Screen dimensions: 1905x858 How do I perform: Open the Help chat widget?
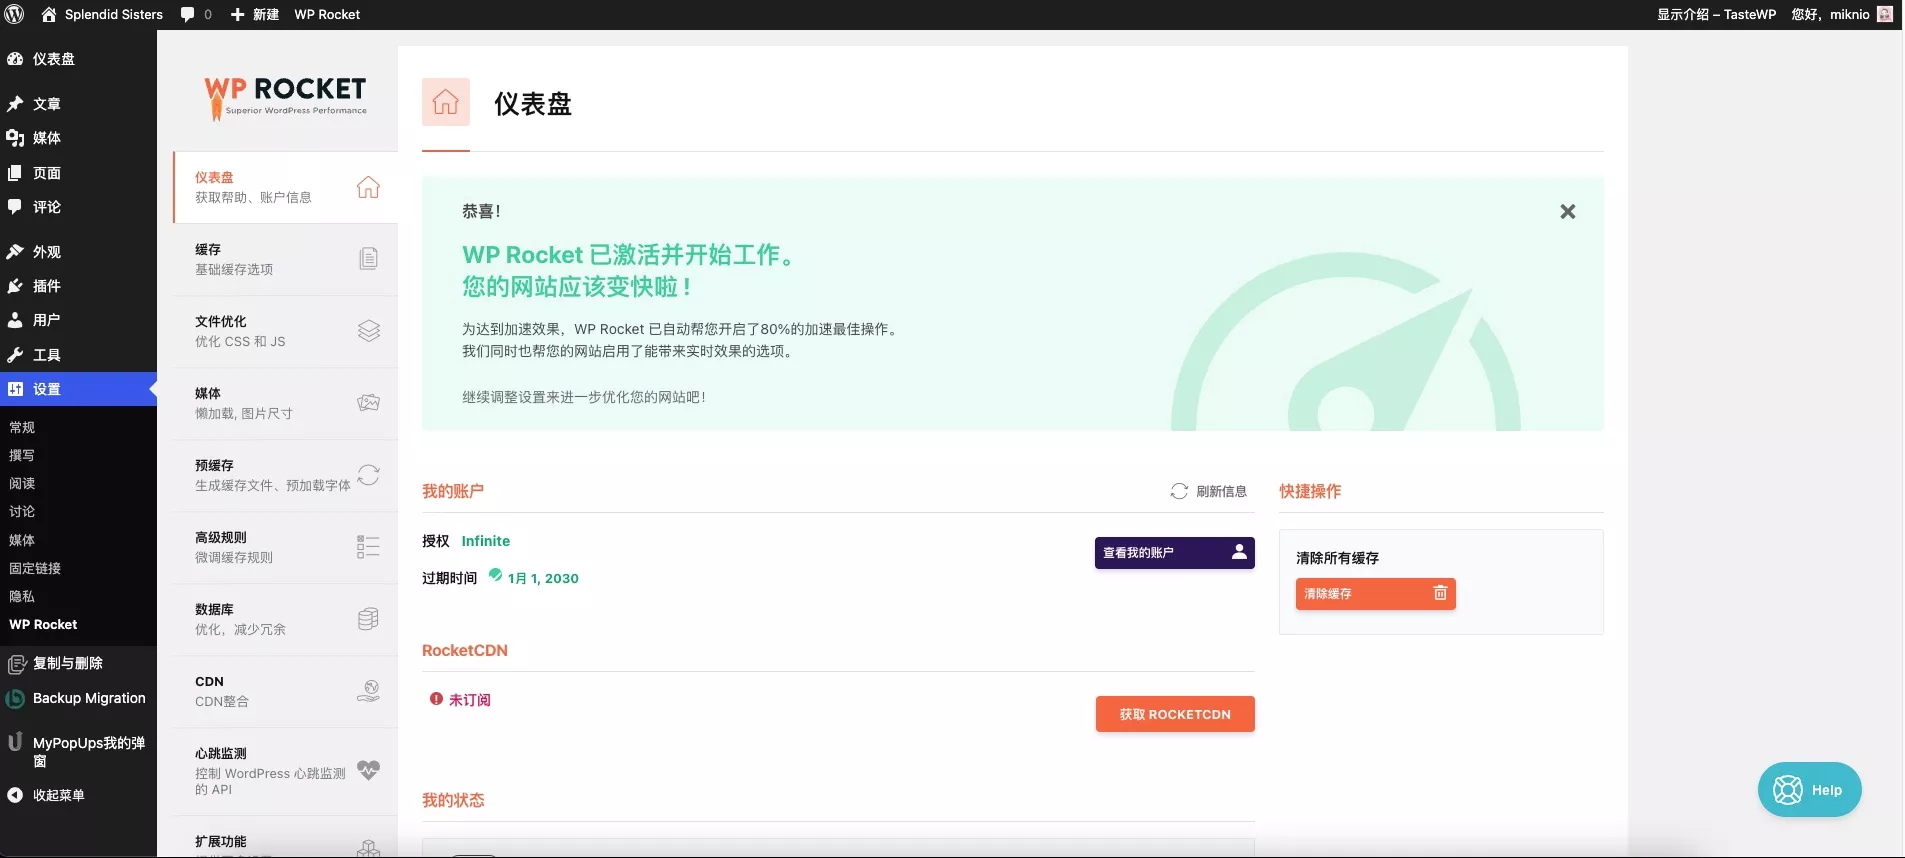[x=1808, y=789]
